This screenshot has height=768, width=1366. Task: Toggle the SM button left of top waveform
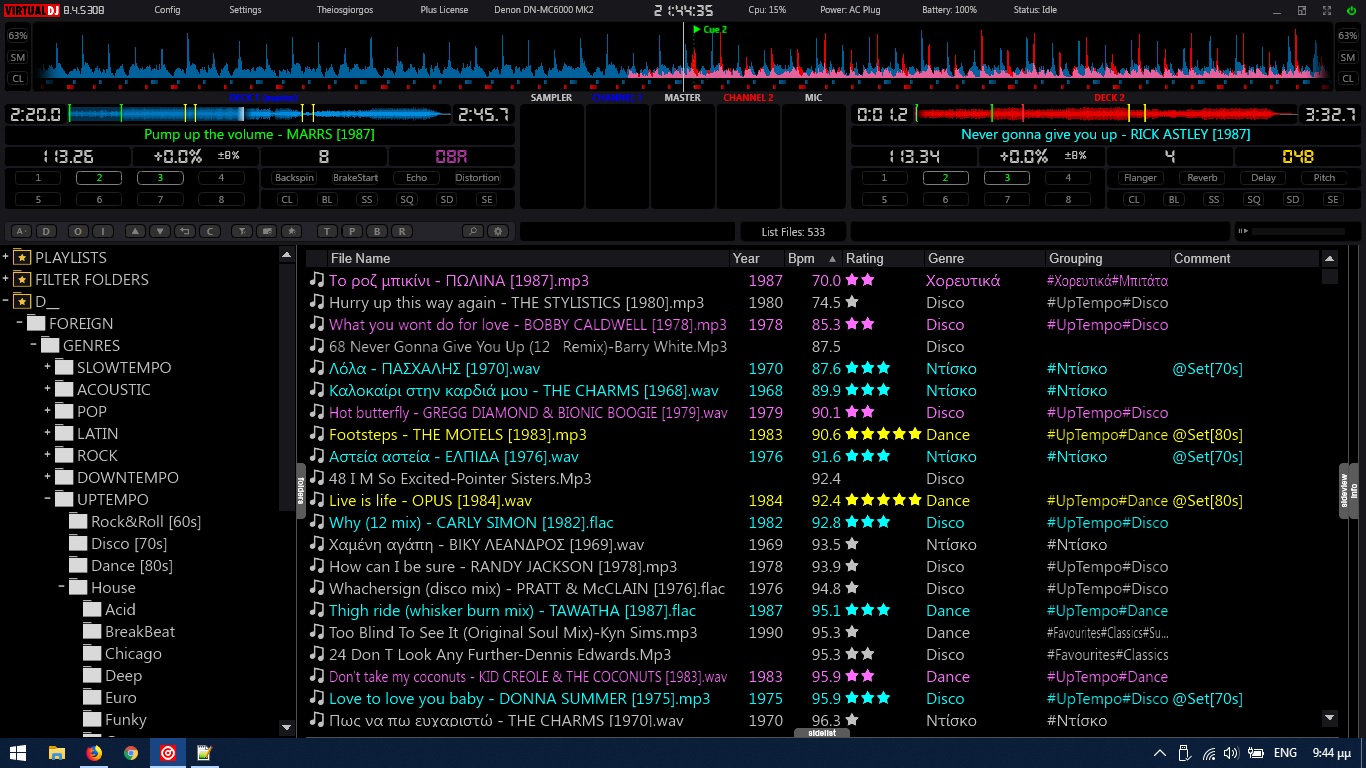coord(18,57)
